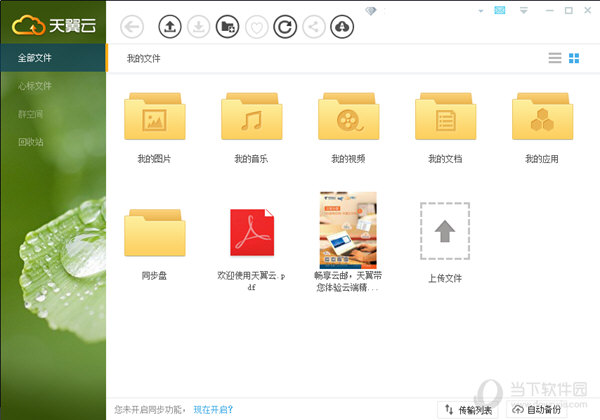Select the 欢迎使用天翼云 PDF file icon

[252, 232]
